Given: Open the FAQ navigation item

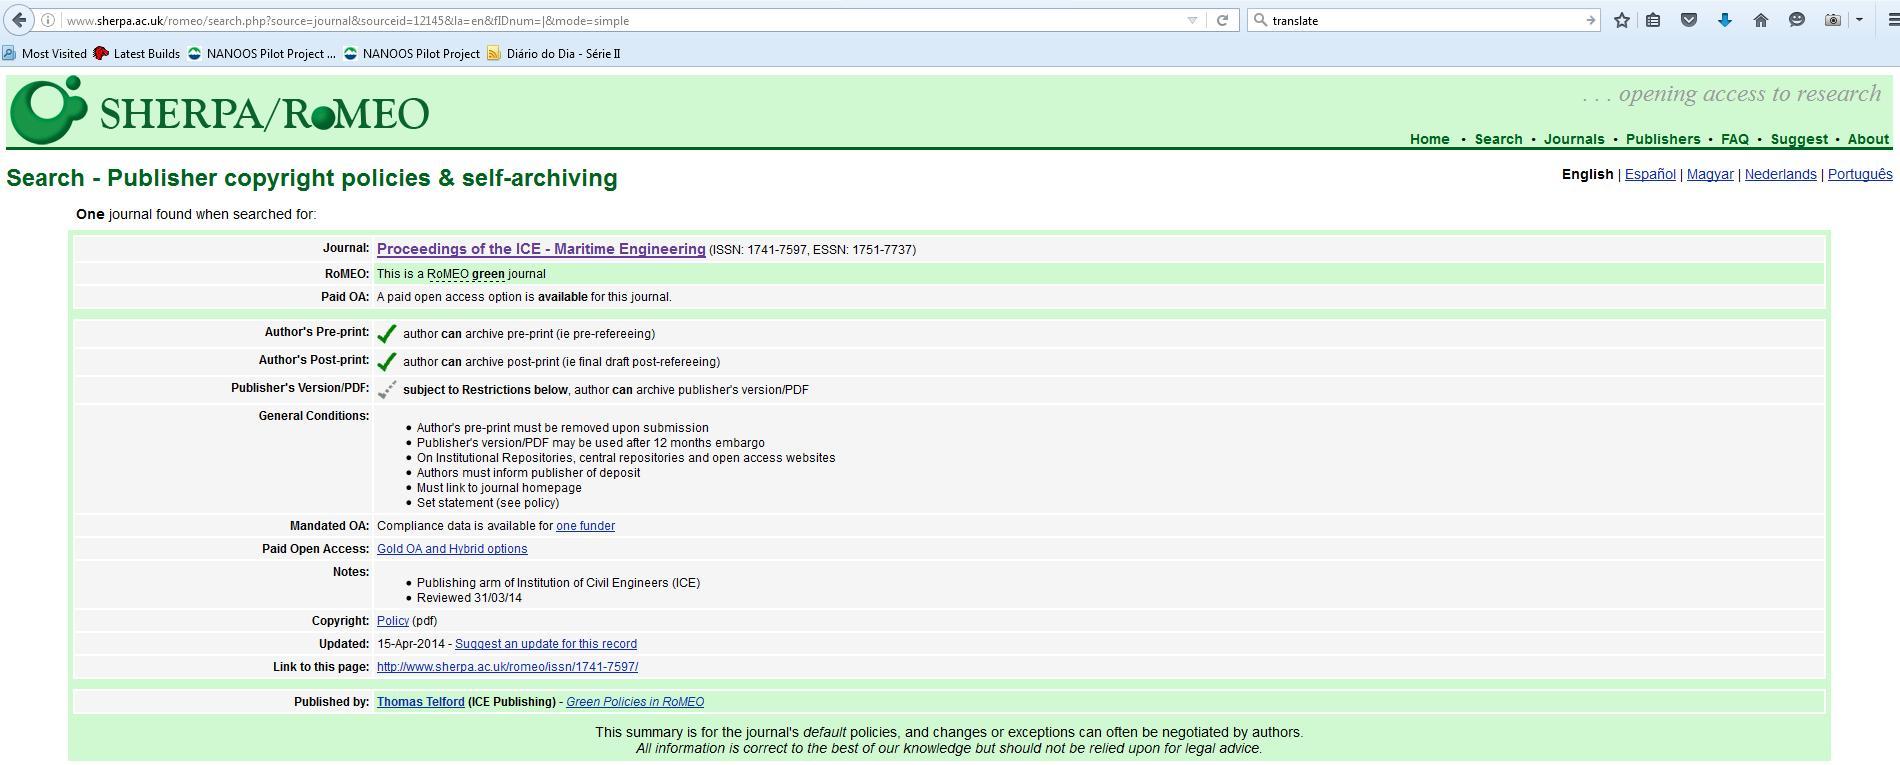Looking at the screenshot, I should click(1734, 139).
